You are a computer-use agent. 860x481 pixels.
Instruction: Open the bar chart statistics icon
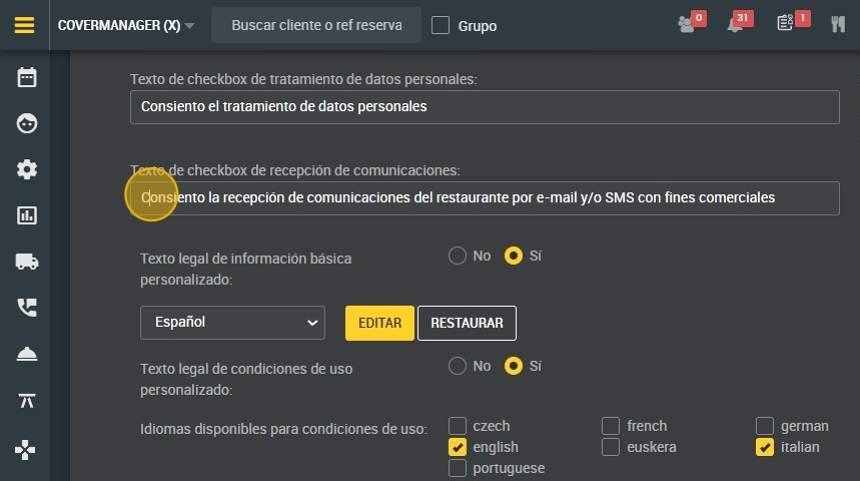click(27, 215)
